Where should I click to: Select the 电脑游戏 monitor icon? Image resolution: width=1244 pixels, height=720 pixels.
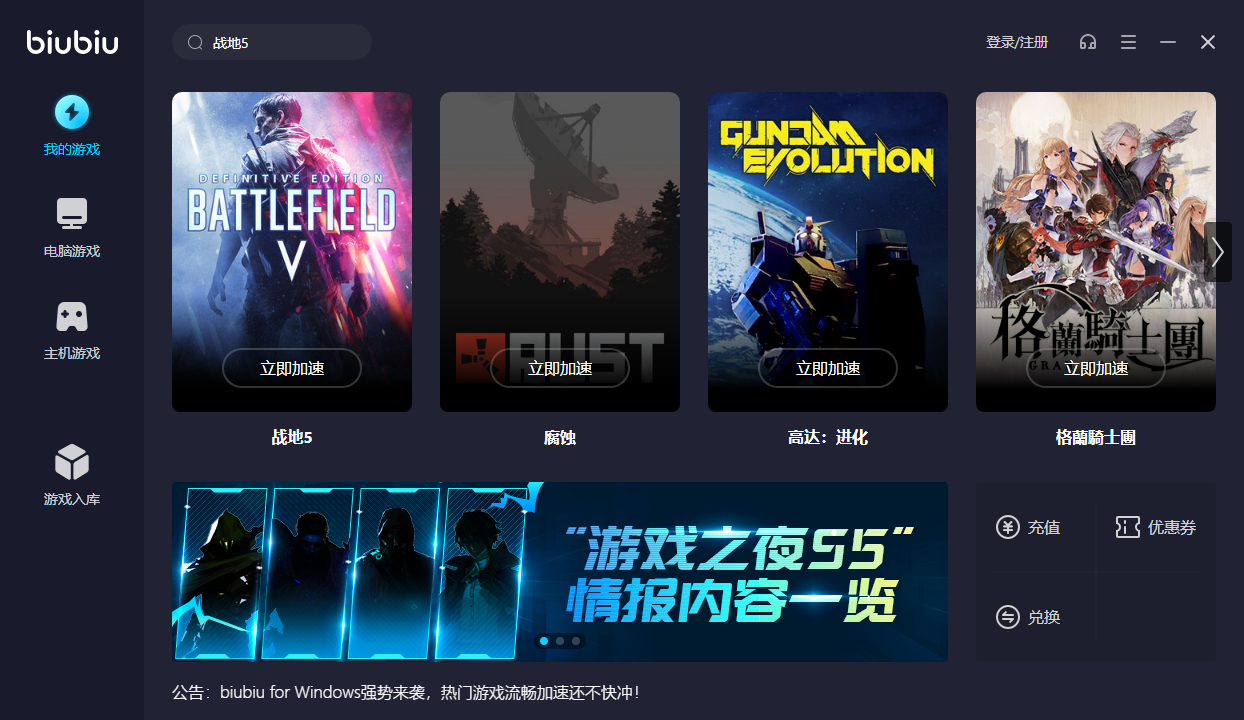coord(72,214)
